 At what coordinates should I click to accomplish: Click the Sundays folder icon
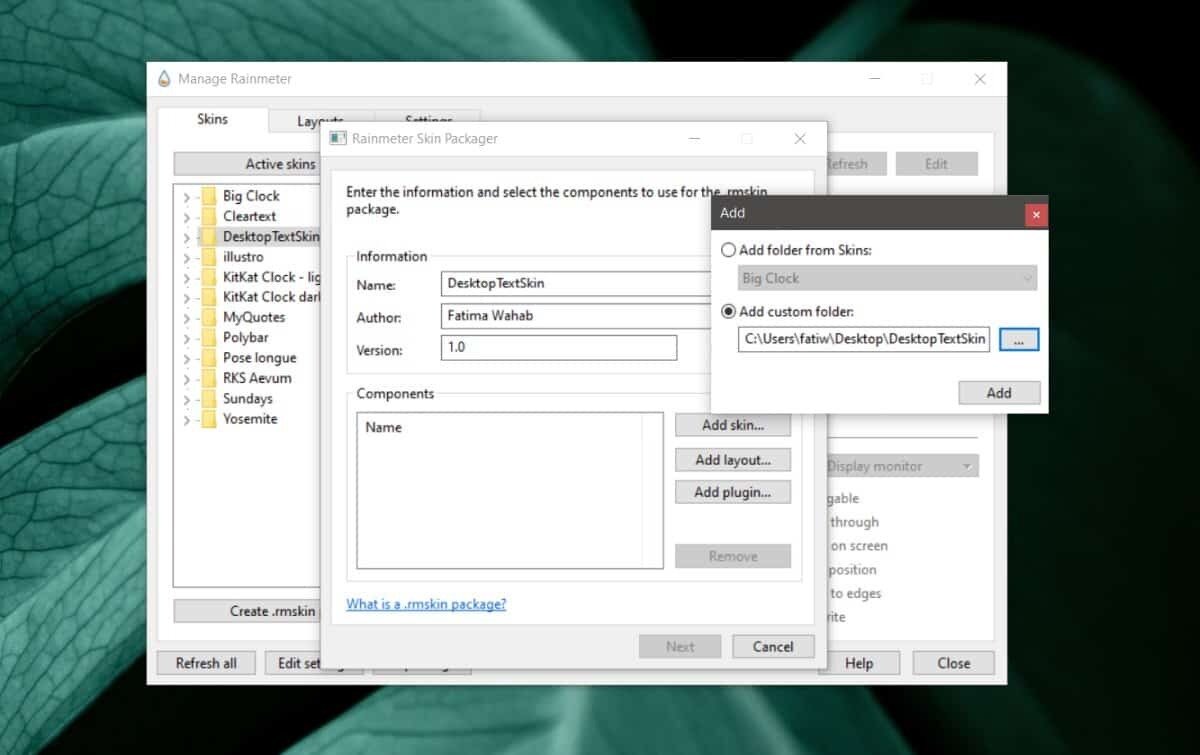click(208, 399)
